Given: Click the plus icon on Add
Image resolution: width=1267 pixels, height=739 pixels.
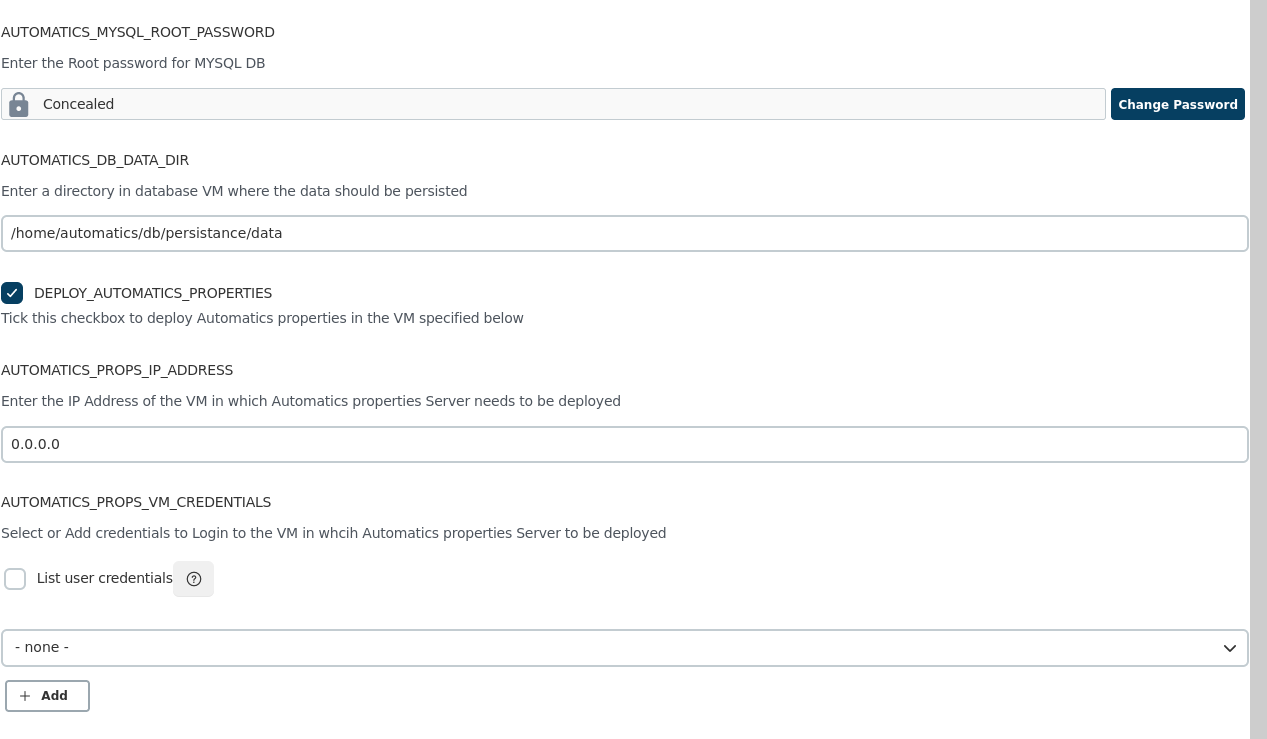Looking at the screenshot, I should (25, 696).
